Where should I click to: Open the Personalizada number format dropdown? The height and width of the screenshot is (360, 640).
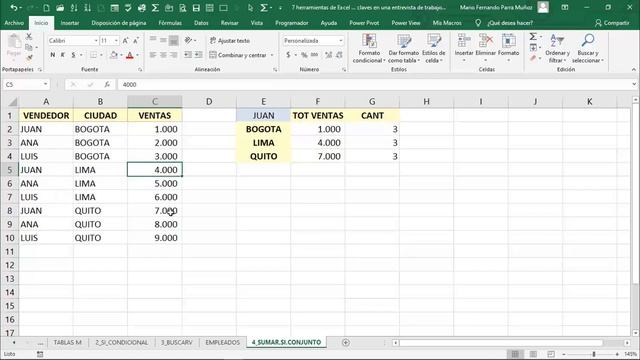pyautogui.click(x=340, y=40)
